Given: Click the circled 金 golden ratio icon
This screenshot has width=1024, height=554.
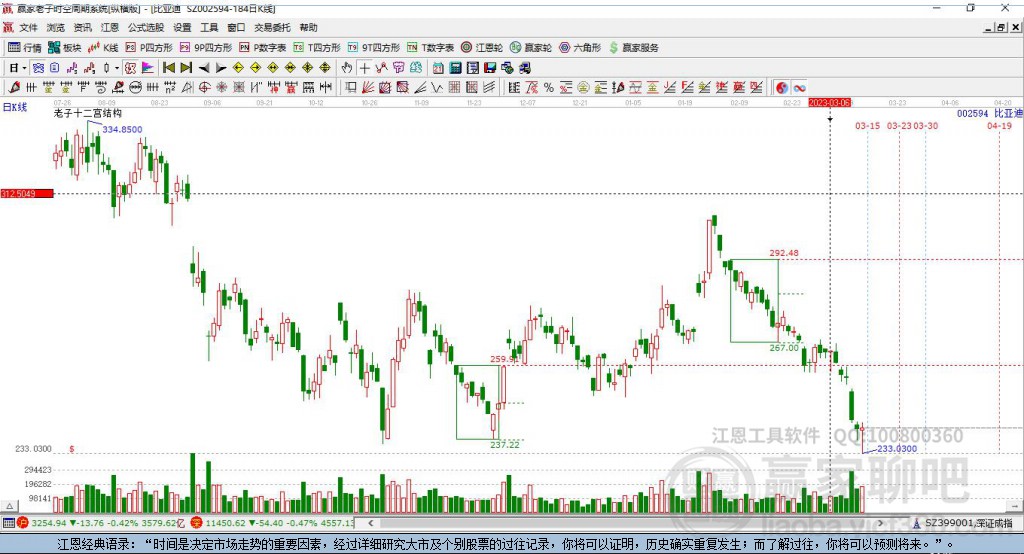Looking at the screenshot, I should 583,88.
